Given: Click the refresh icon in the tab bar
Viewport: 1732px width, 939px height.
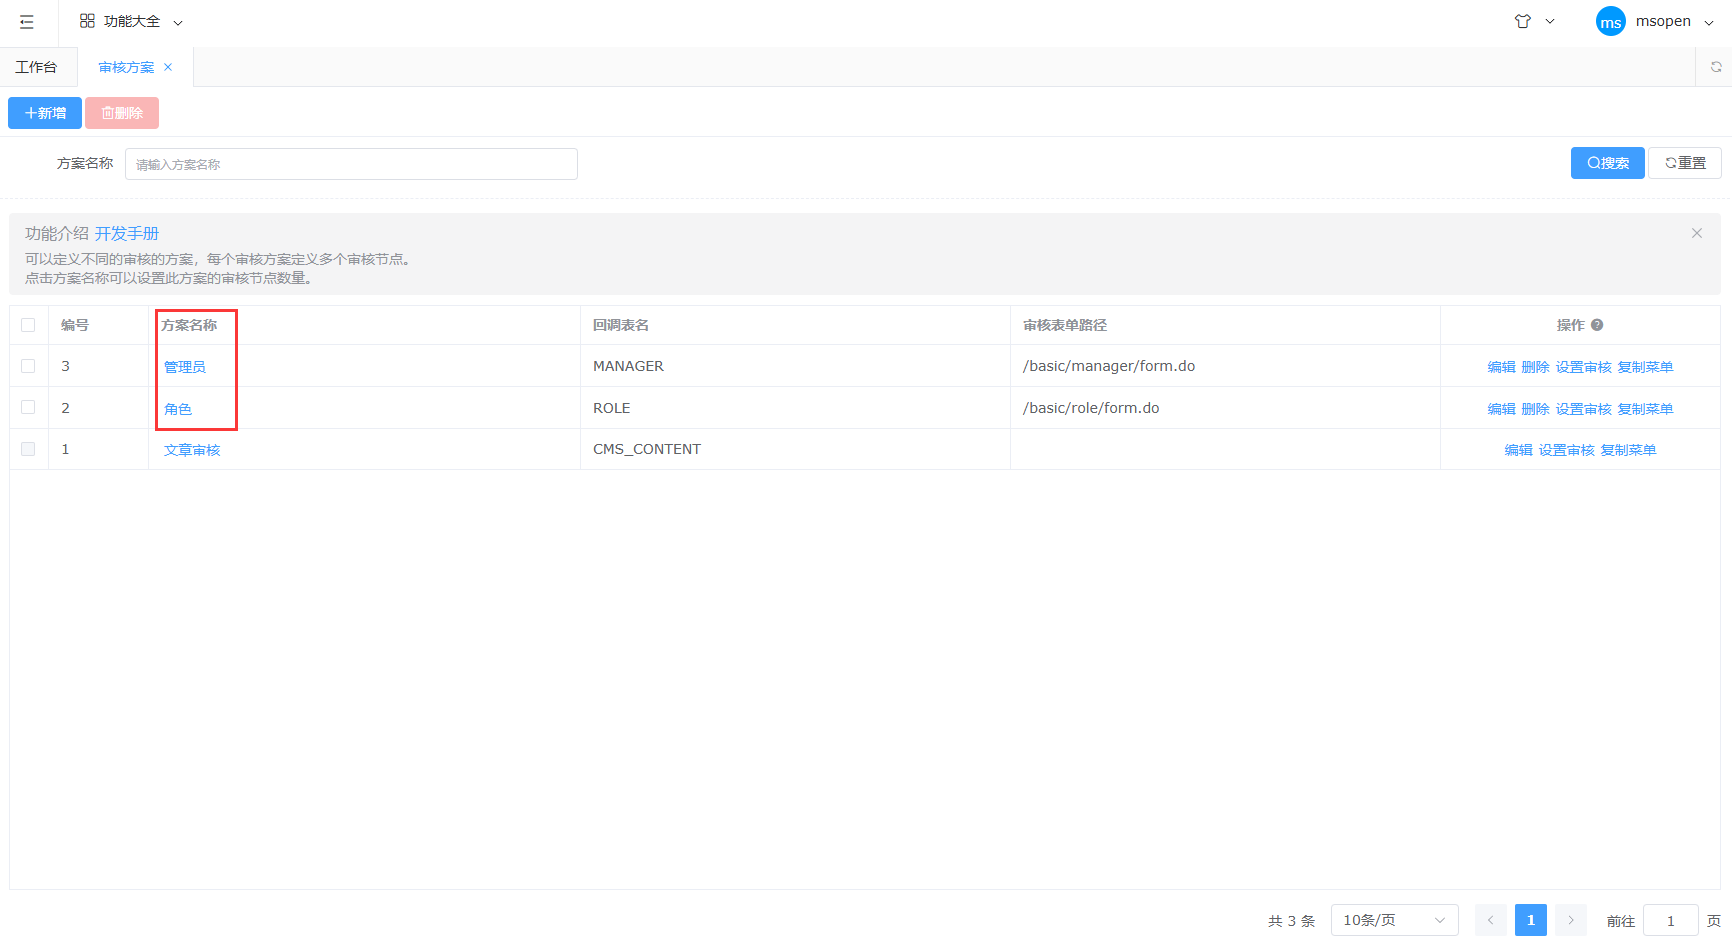Looking at the screenshot, I should click(x=1715, y=67).
